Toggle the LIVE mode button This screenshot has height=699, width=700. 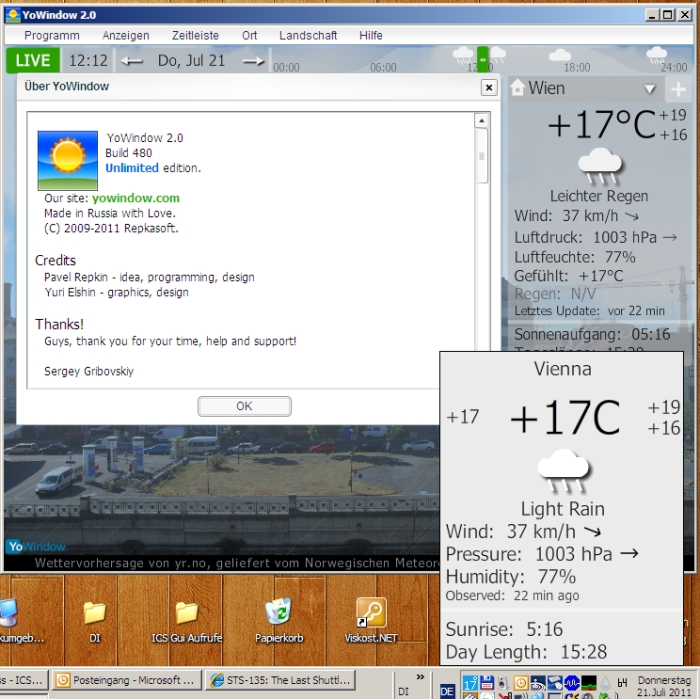pos(33,60)
